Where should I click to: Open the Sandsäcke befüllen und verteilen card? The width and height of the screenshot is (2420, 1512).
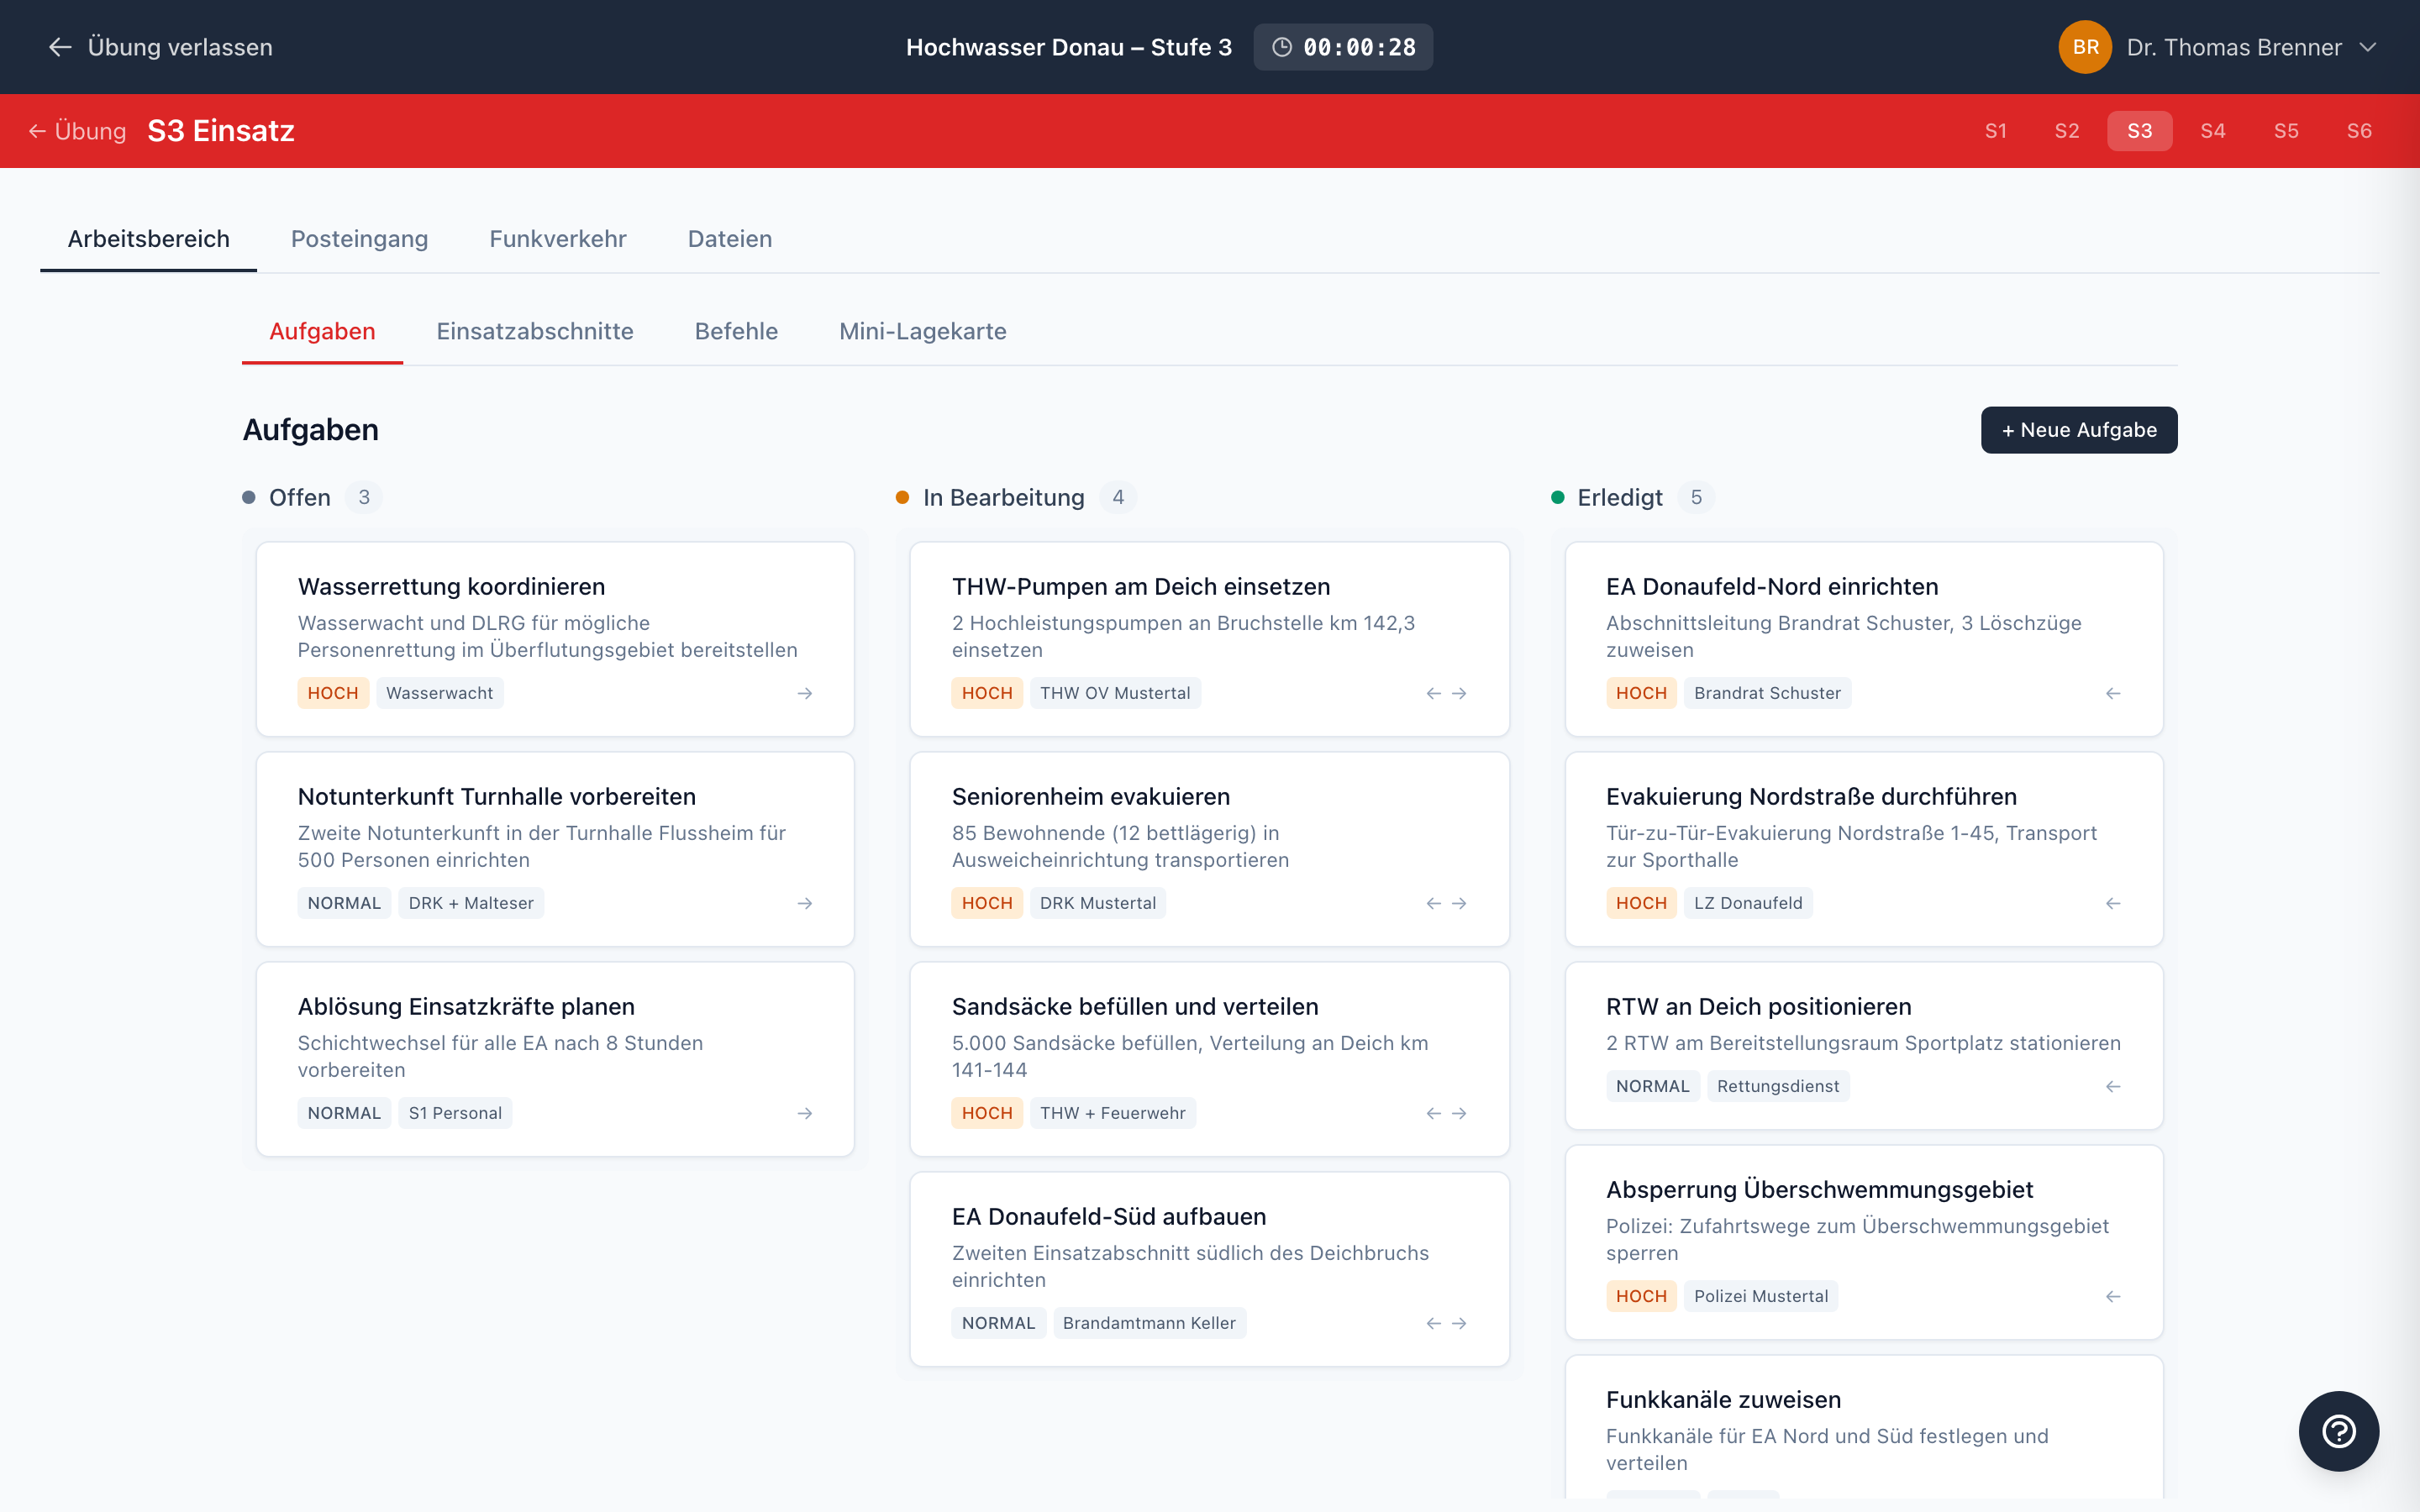[1135, 1006]
